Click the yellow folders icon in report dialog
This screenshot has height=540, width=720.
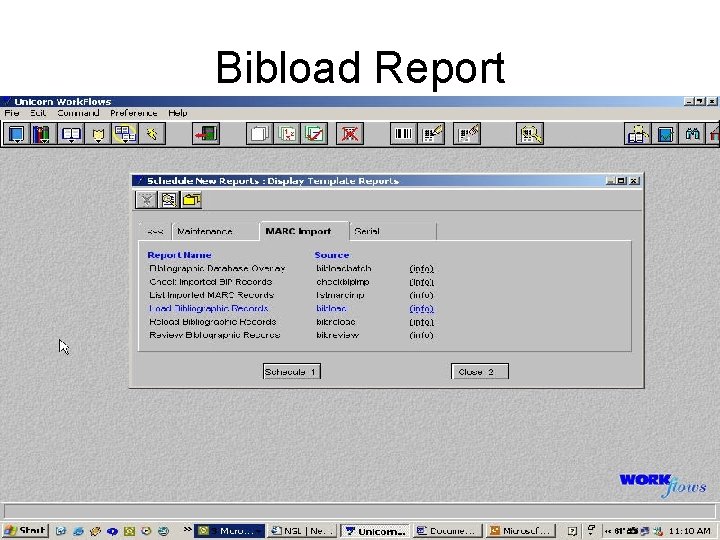tap(191, 200)
